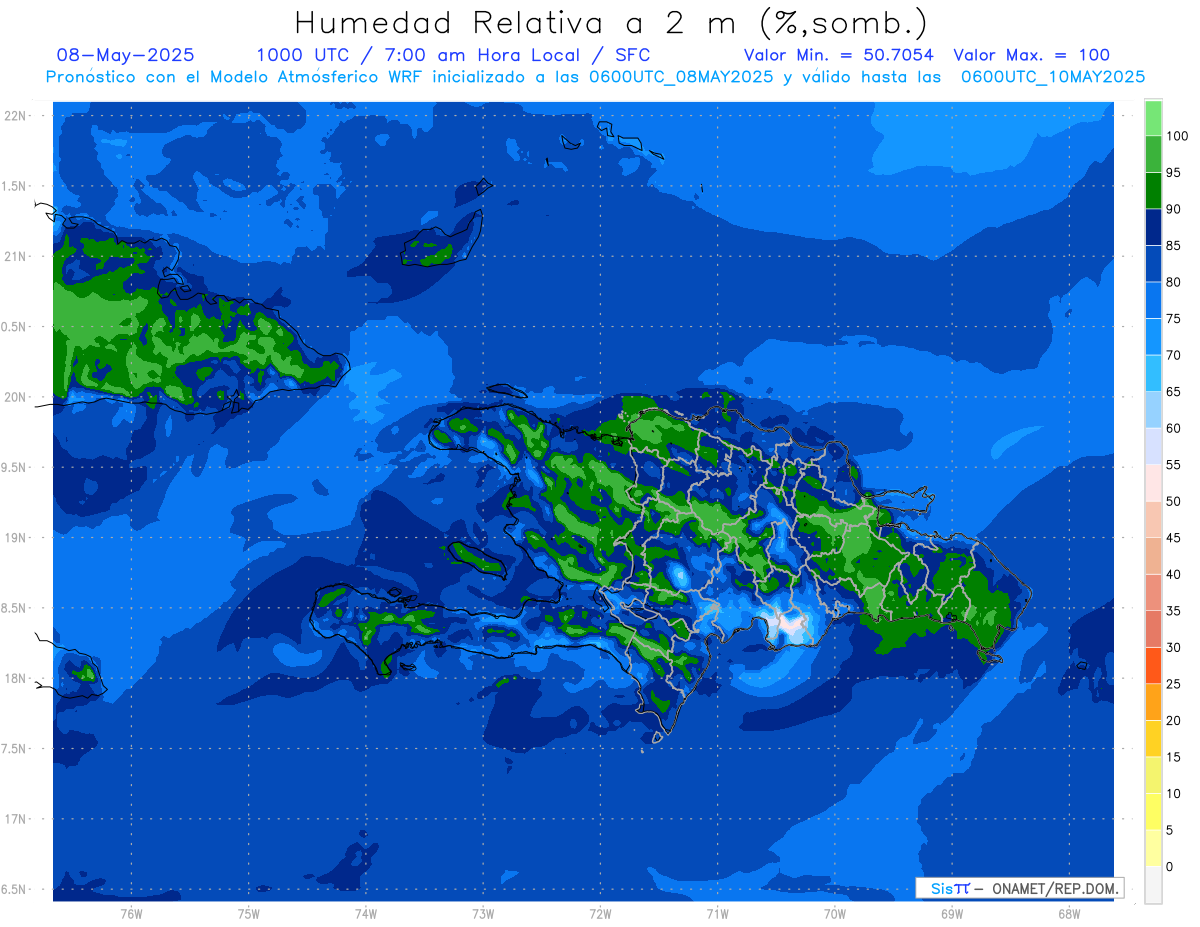Click the longitude axis label '75W'
Image resolution: width=1200 pixels, height=927 pixels.
[249, 913]
